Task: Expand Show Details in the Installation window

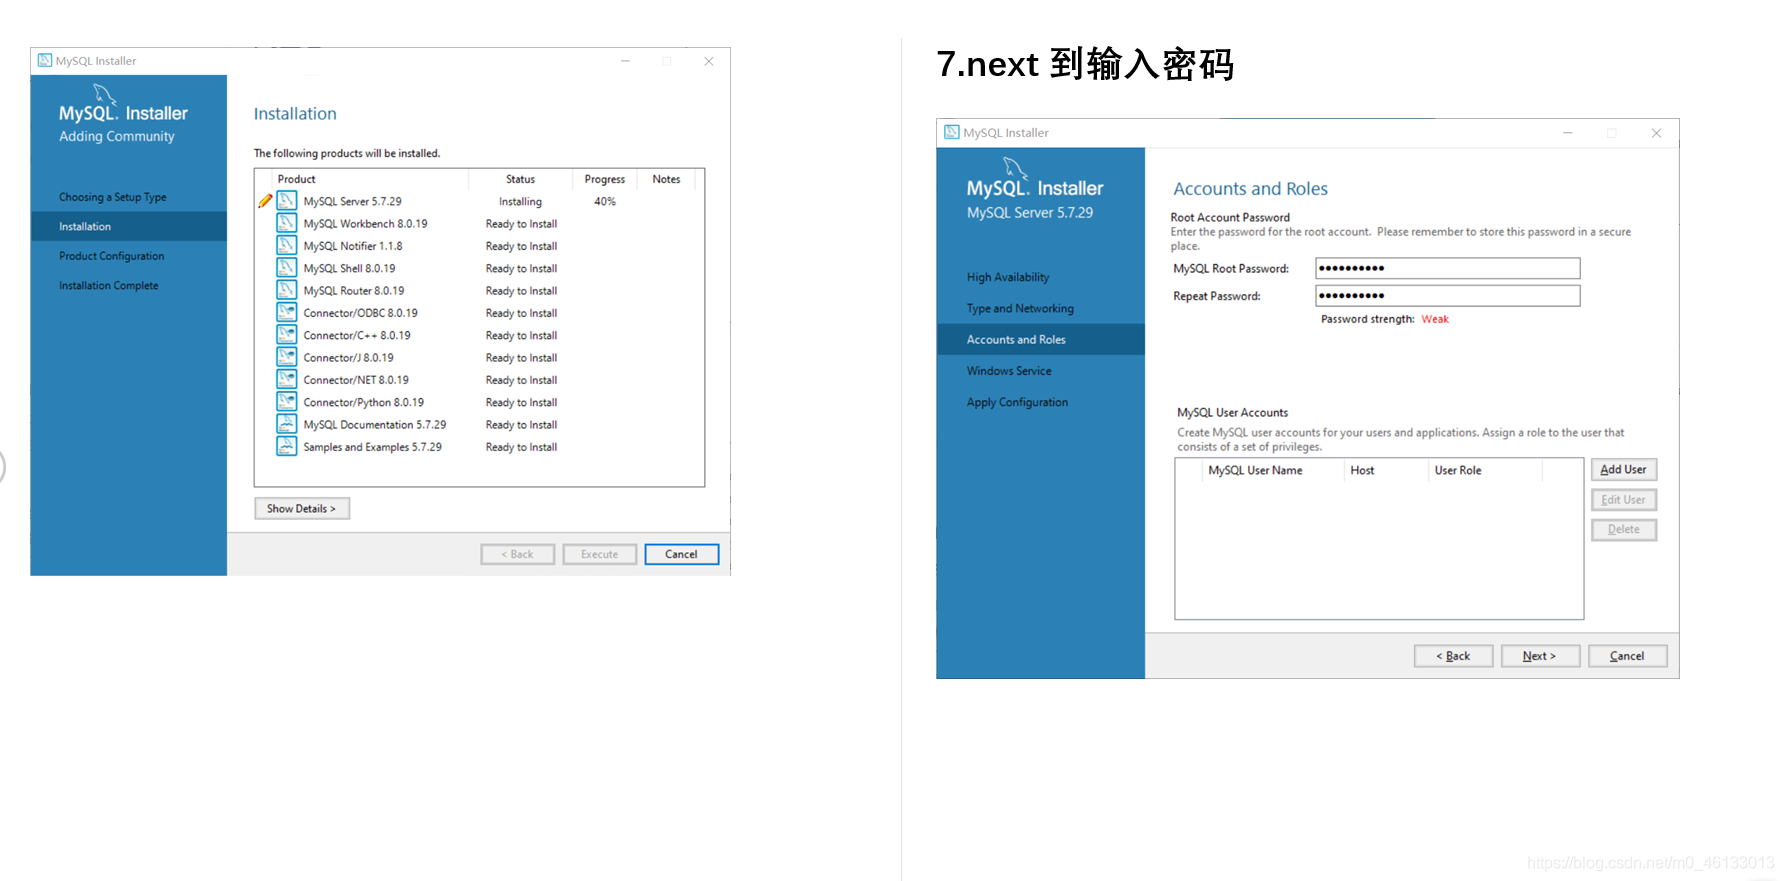Action: coord(302,509)
